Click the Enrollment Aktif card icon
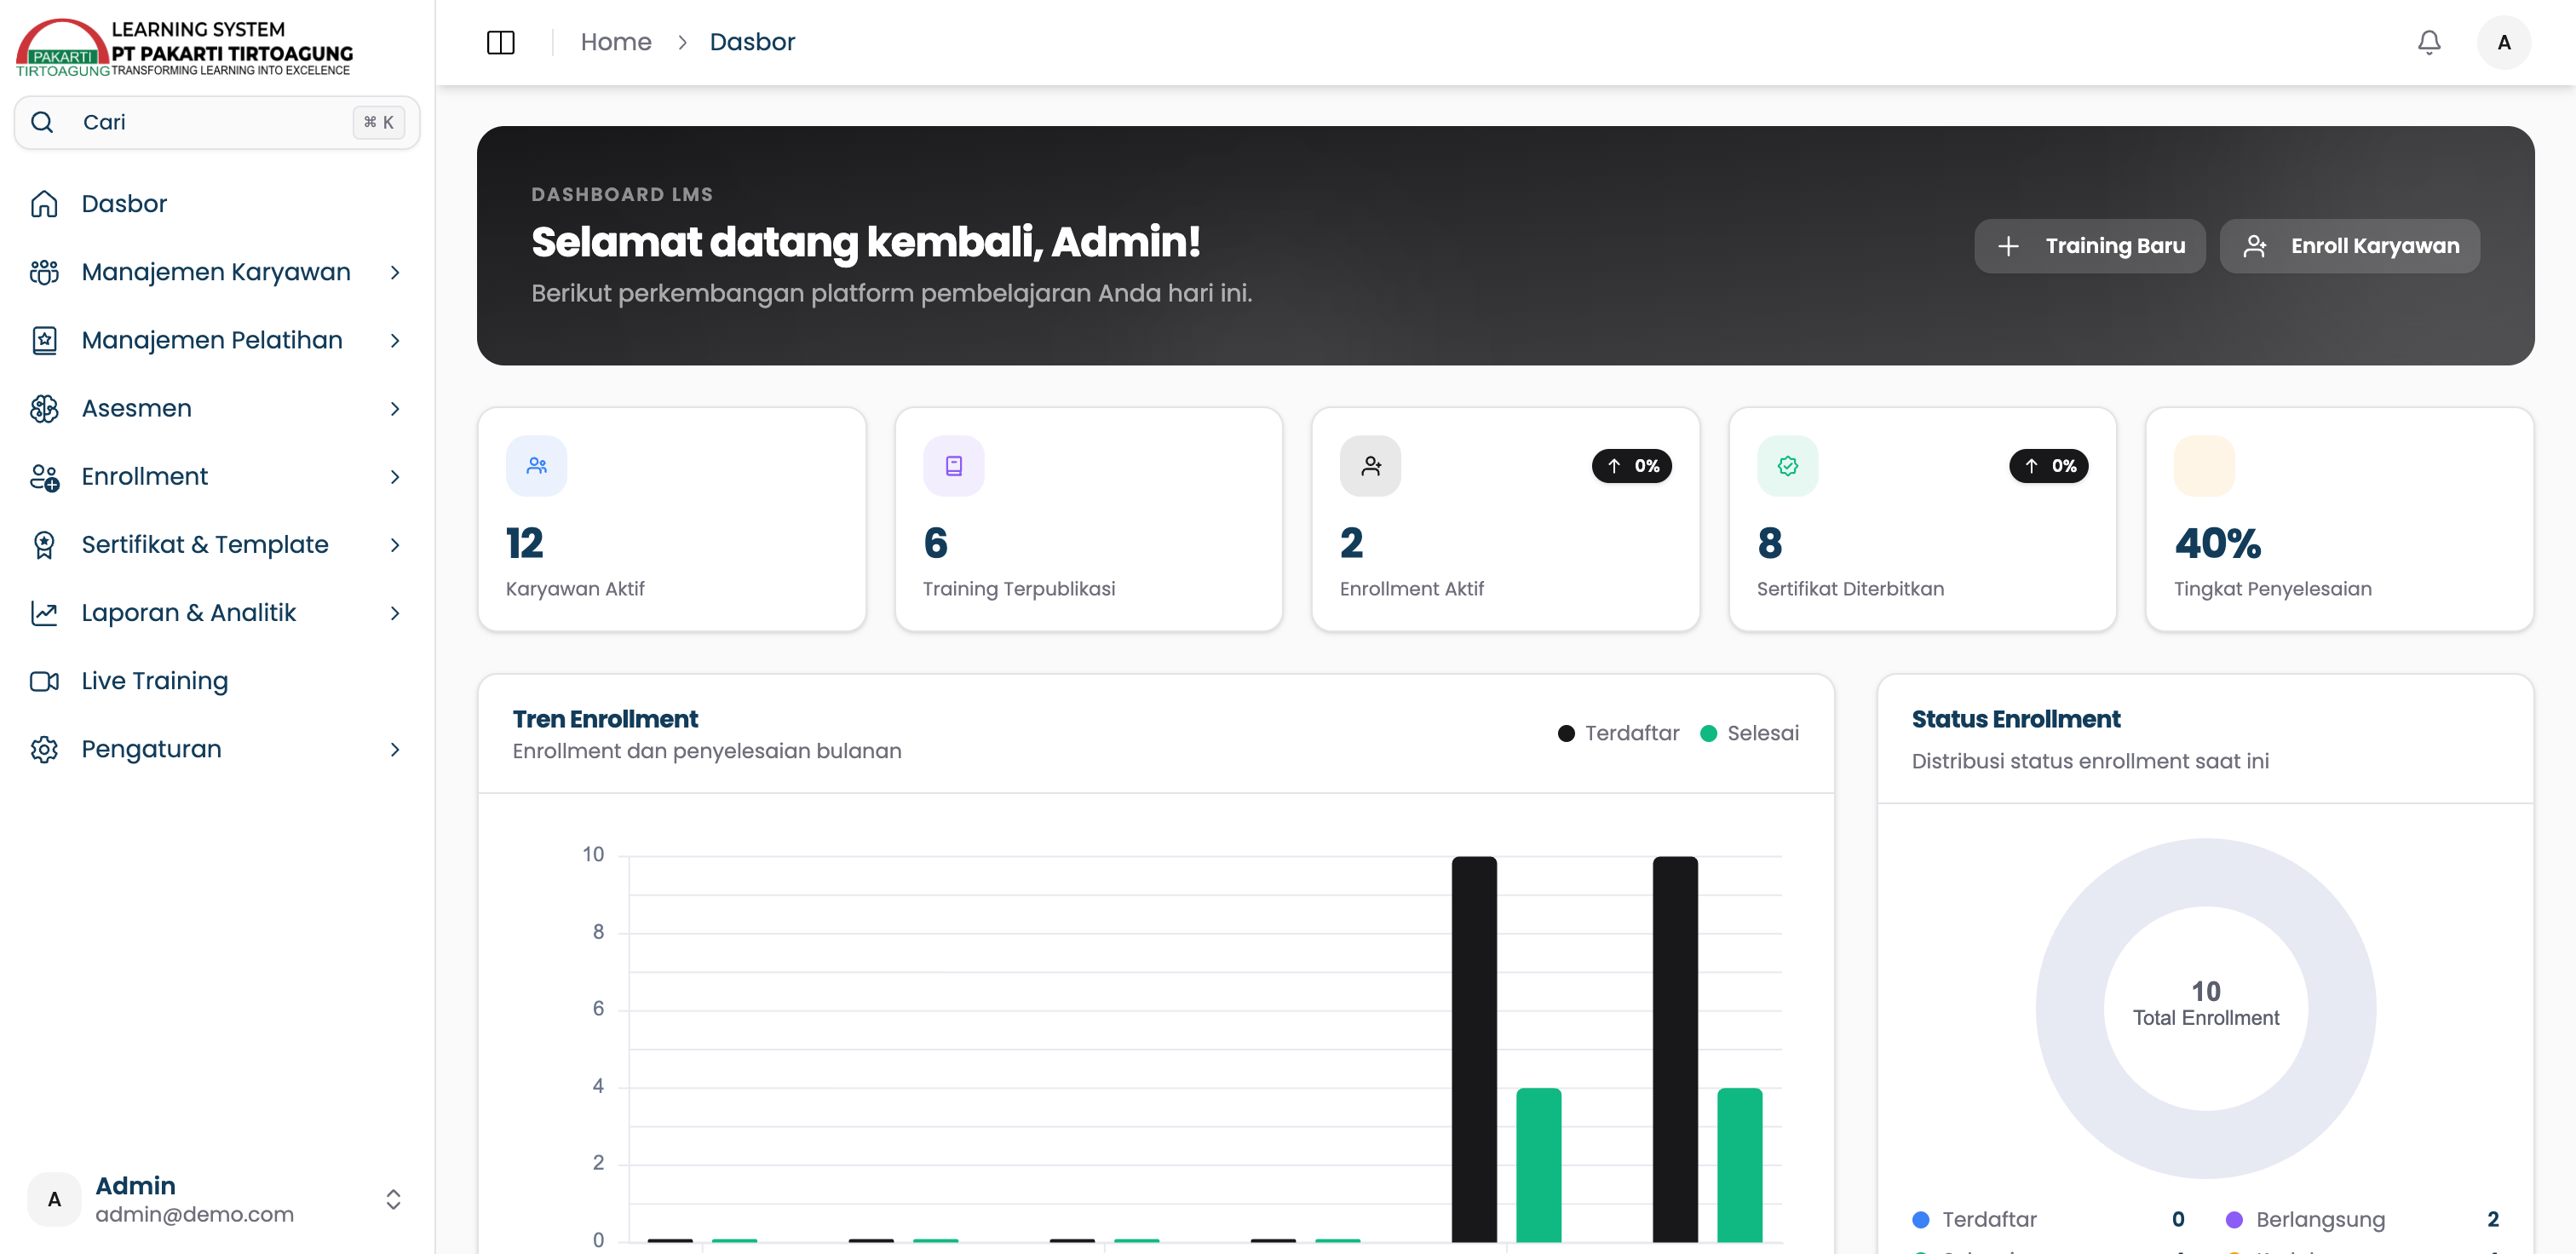Viewport: 2576px width, 1254px height. point(1370,466)
